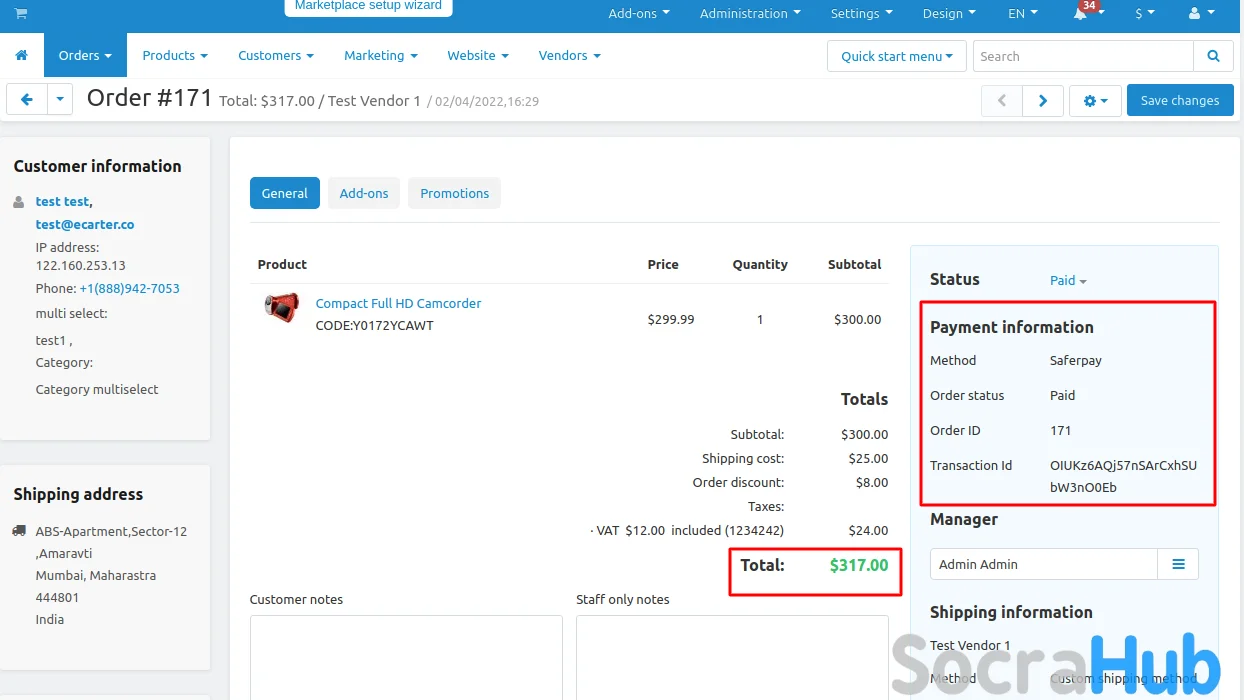
Task: Click the VAT $12.00 included line
Action: pos(687,531)
